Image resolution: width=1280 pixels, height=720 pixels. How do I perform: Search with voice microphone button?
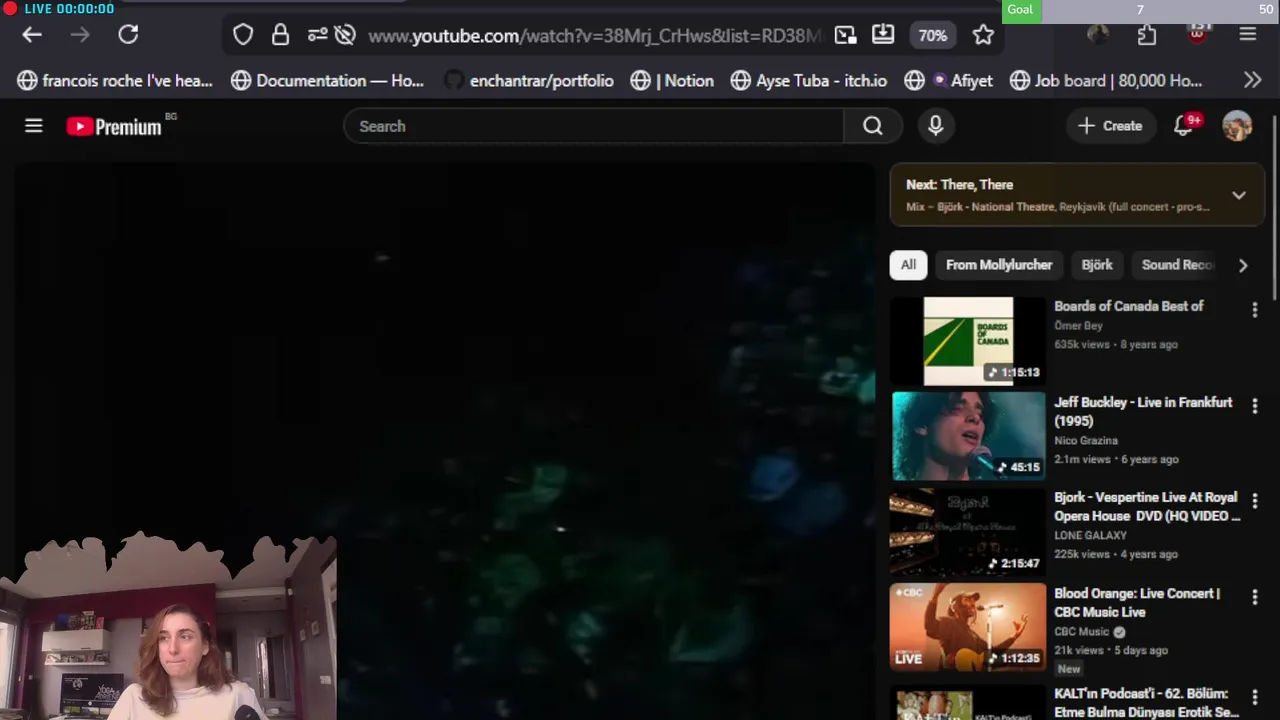click(x=936, y=126)
